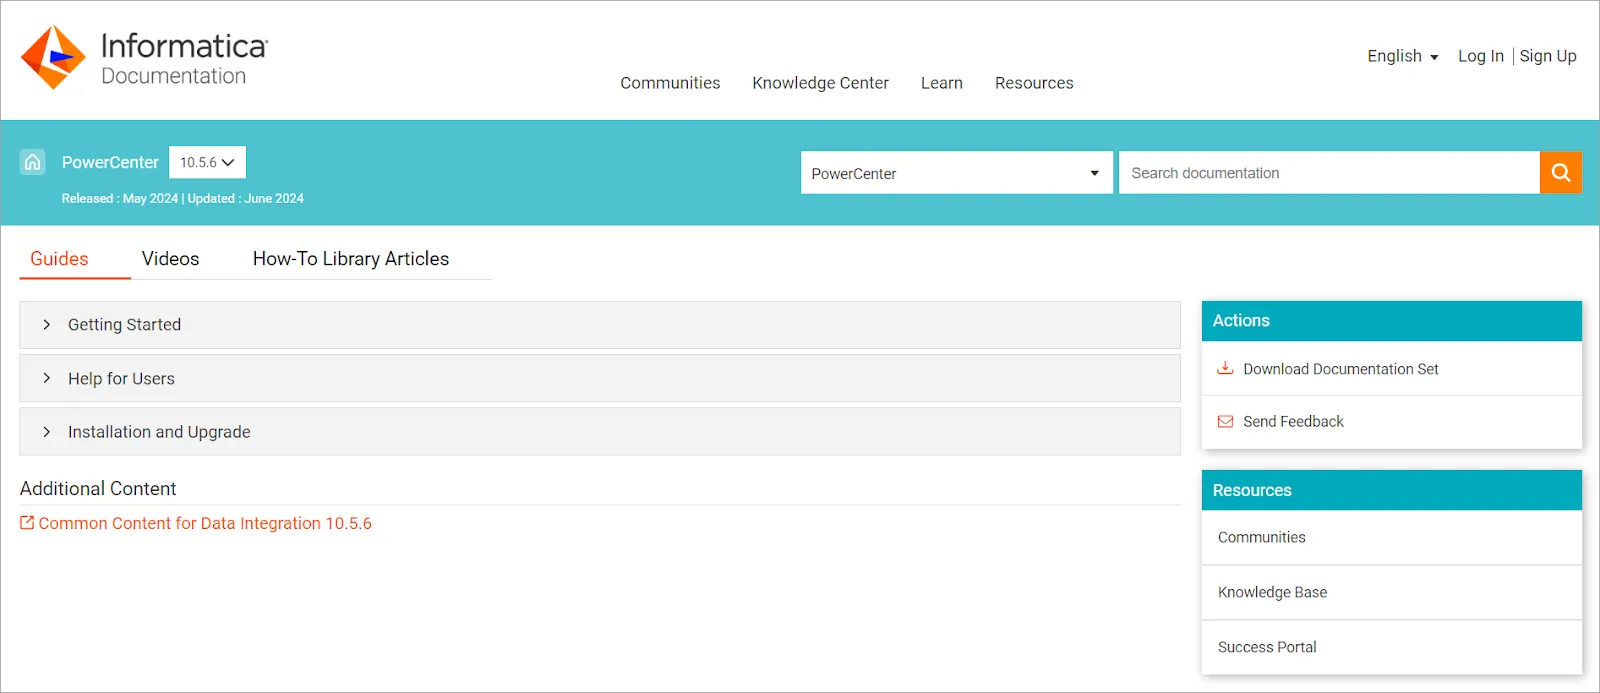Open the Resources top menu

click(x=1034, y=83)
